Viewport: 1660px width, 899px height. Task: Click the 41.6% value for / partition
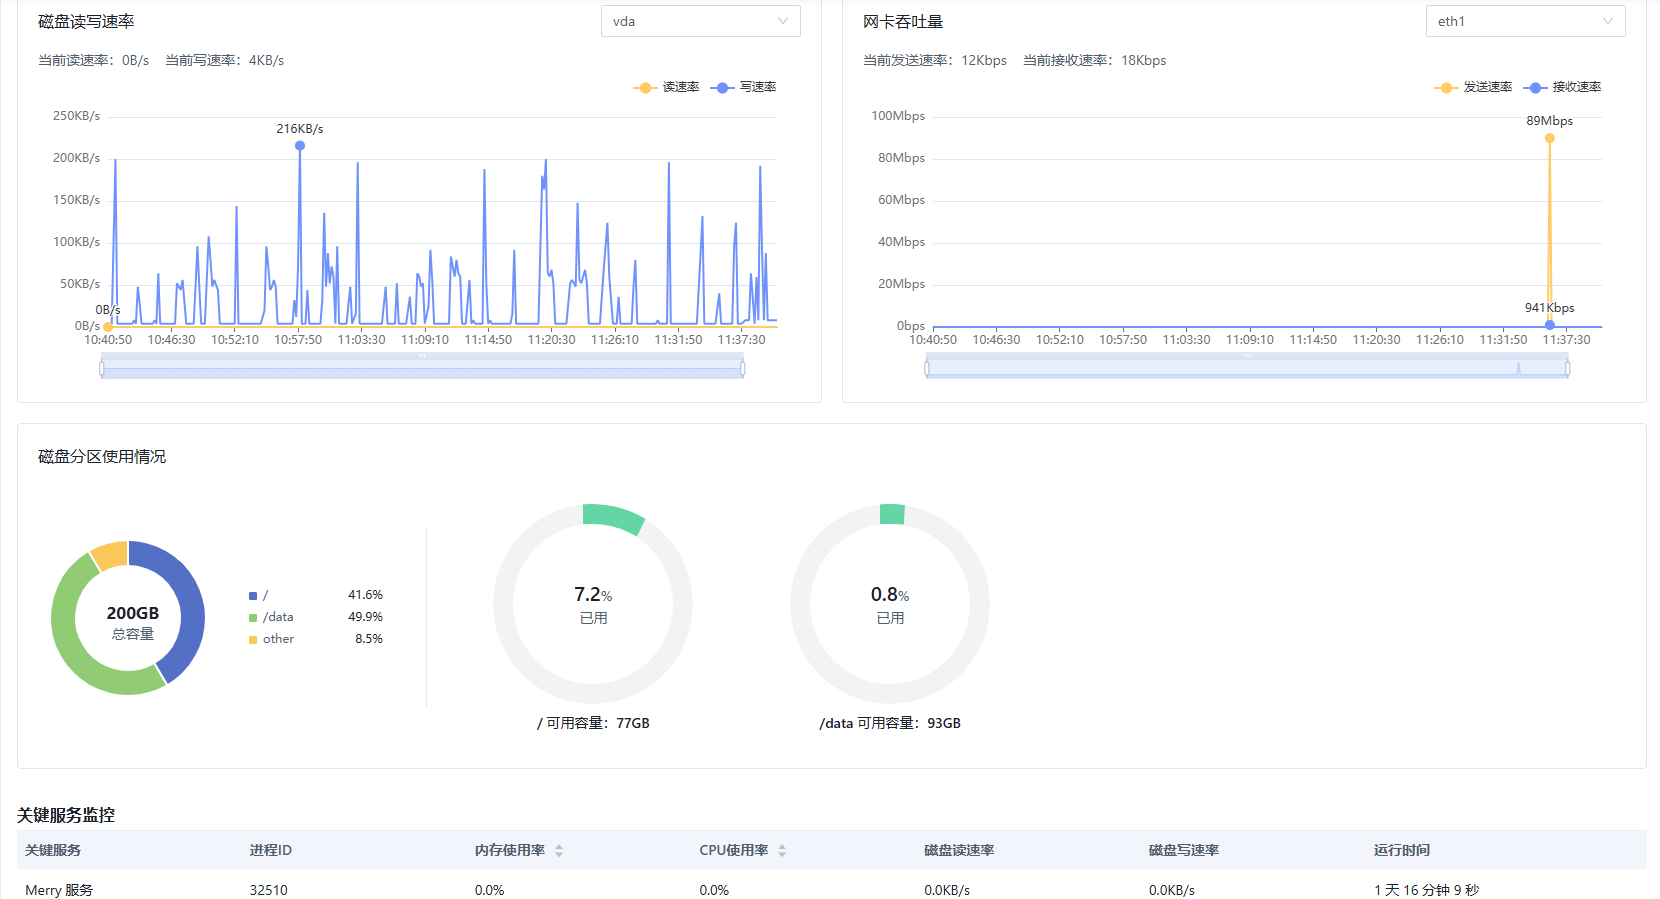coord(365,595)
